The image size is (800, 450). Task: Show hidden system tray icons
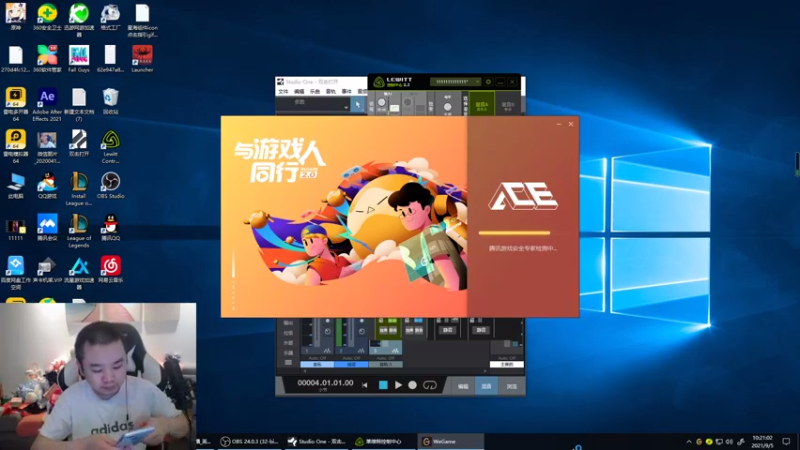(x=689, y=442)
